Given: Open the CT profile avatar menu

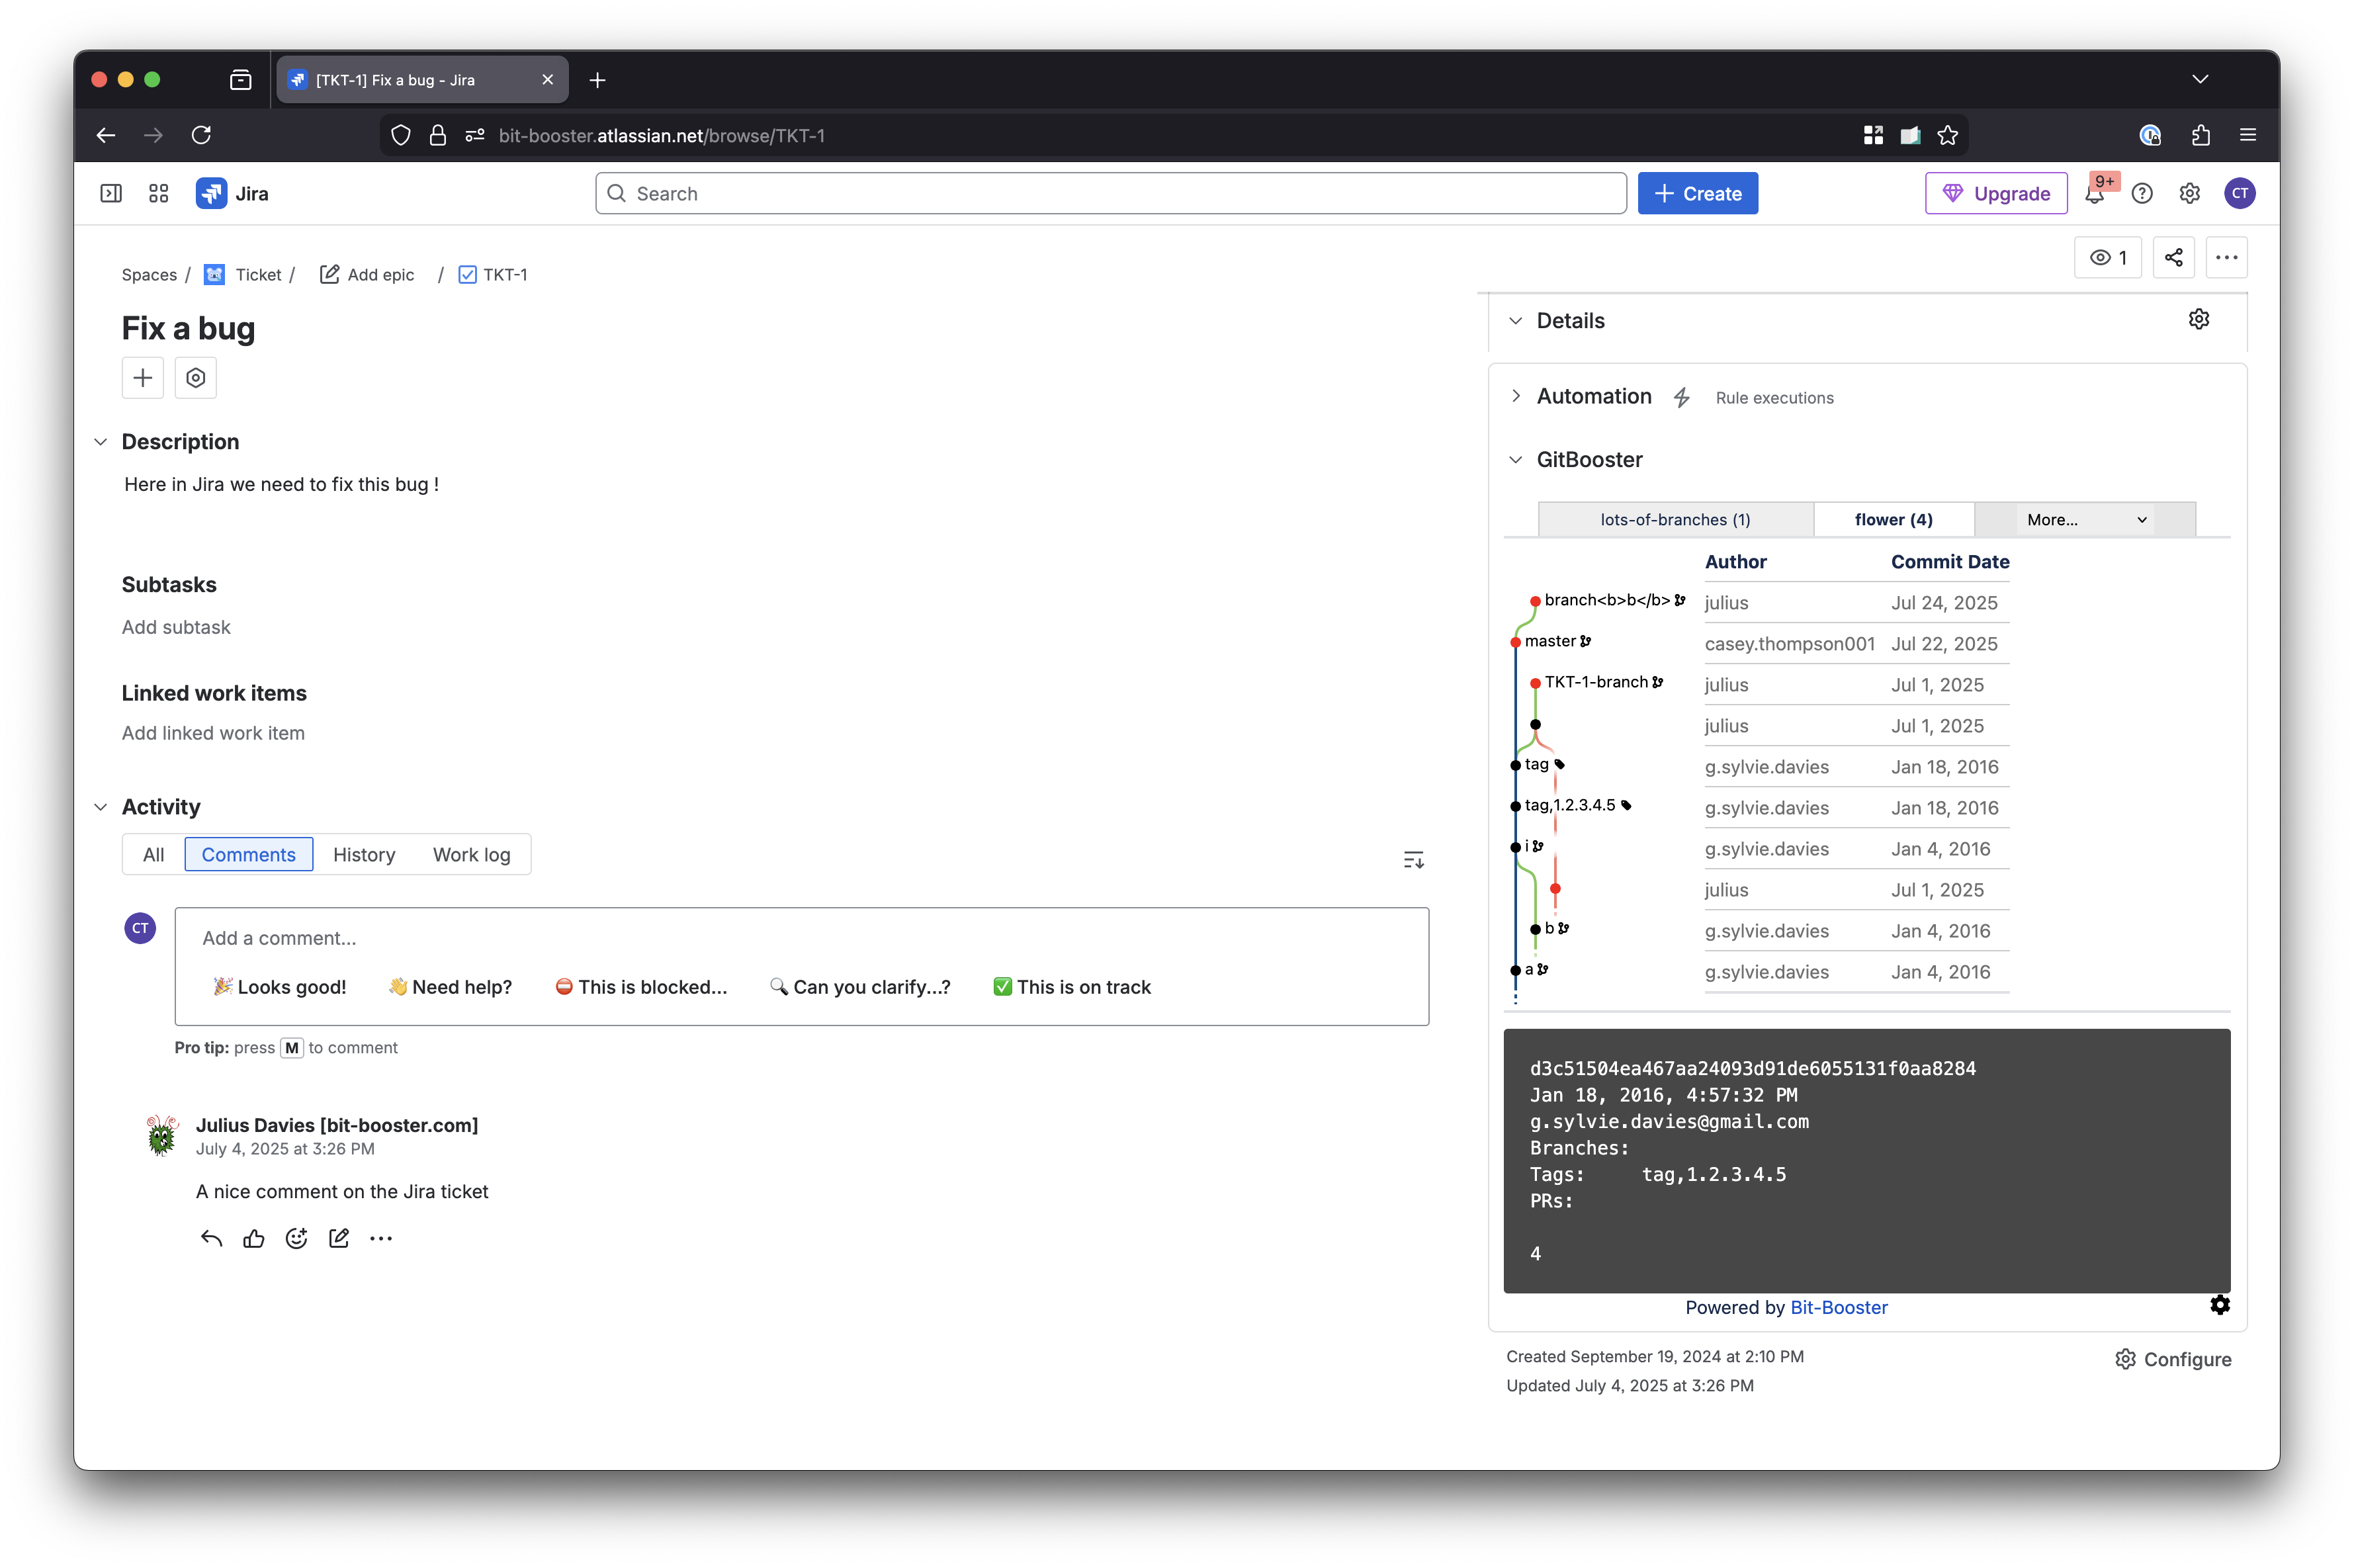Looking at the screenshot, I should pos(2240,193).
